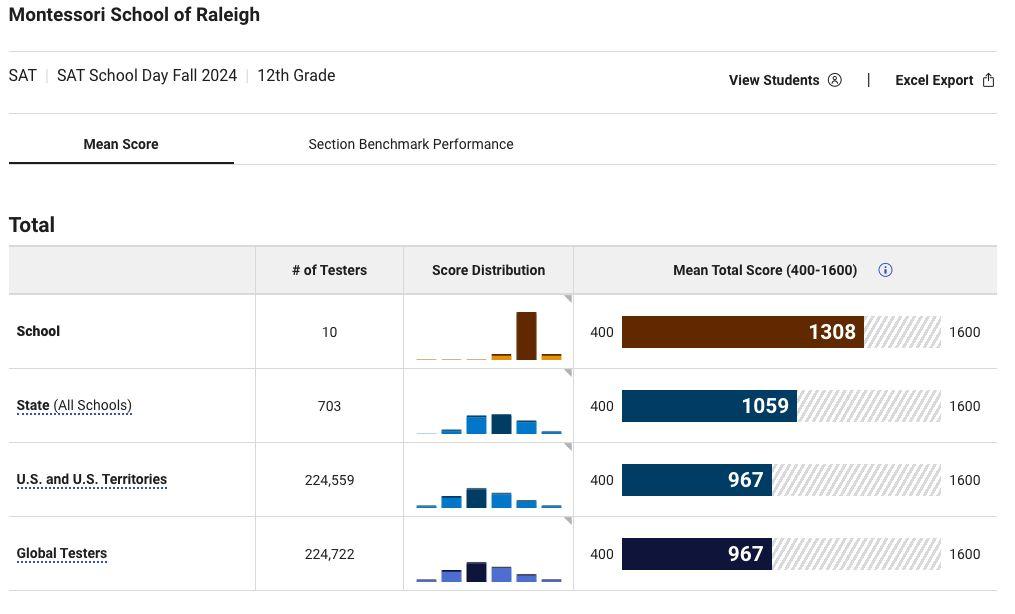Click the Excel Export button
Viewport: 1015px width, 614px height.
coord(944,80)
